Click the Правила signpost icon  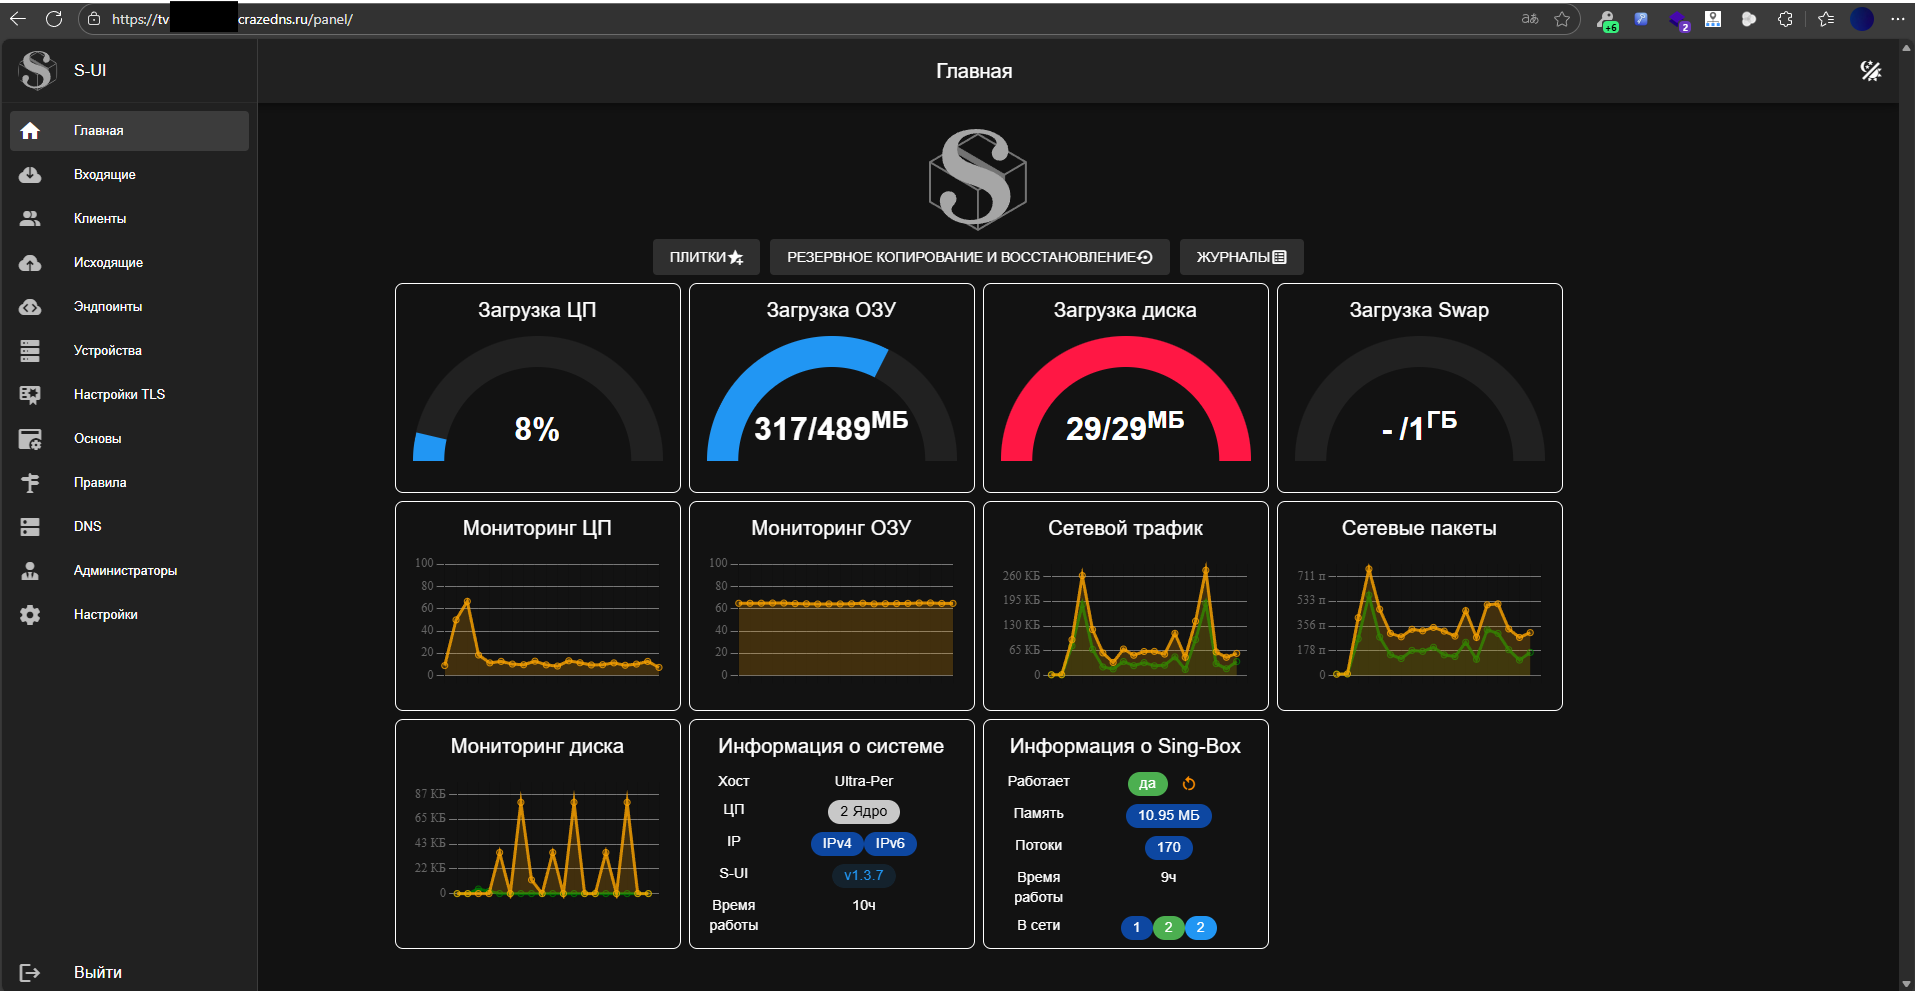click(30, 483)
